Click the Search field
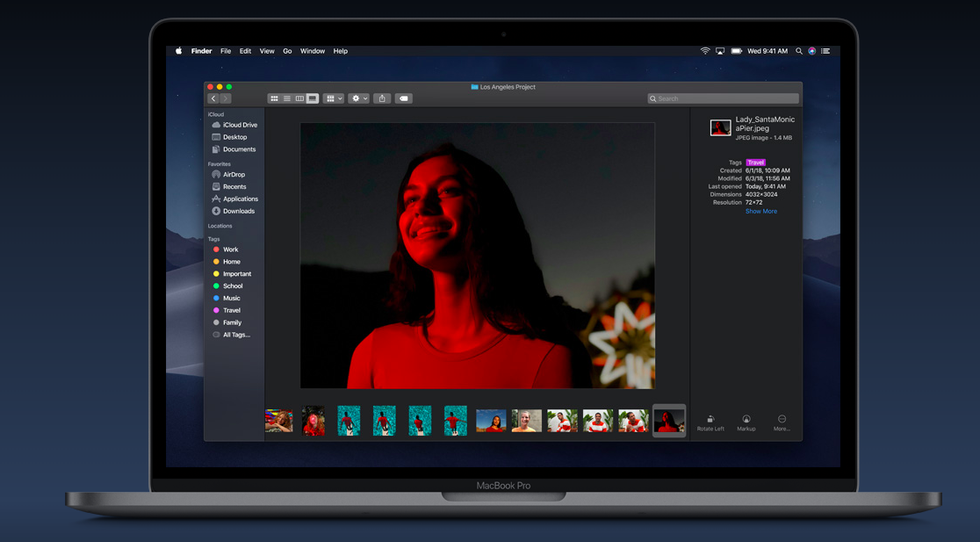The image size is (980, 542). [723, 99]
